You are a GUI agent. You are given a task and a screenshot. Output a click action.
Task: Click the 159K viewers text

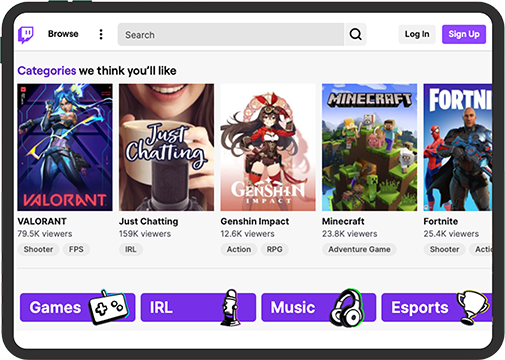point(145,234)
